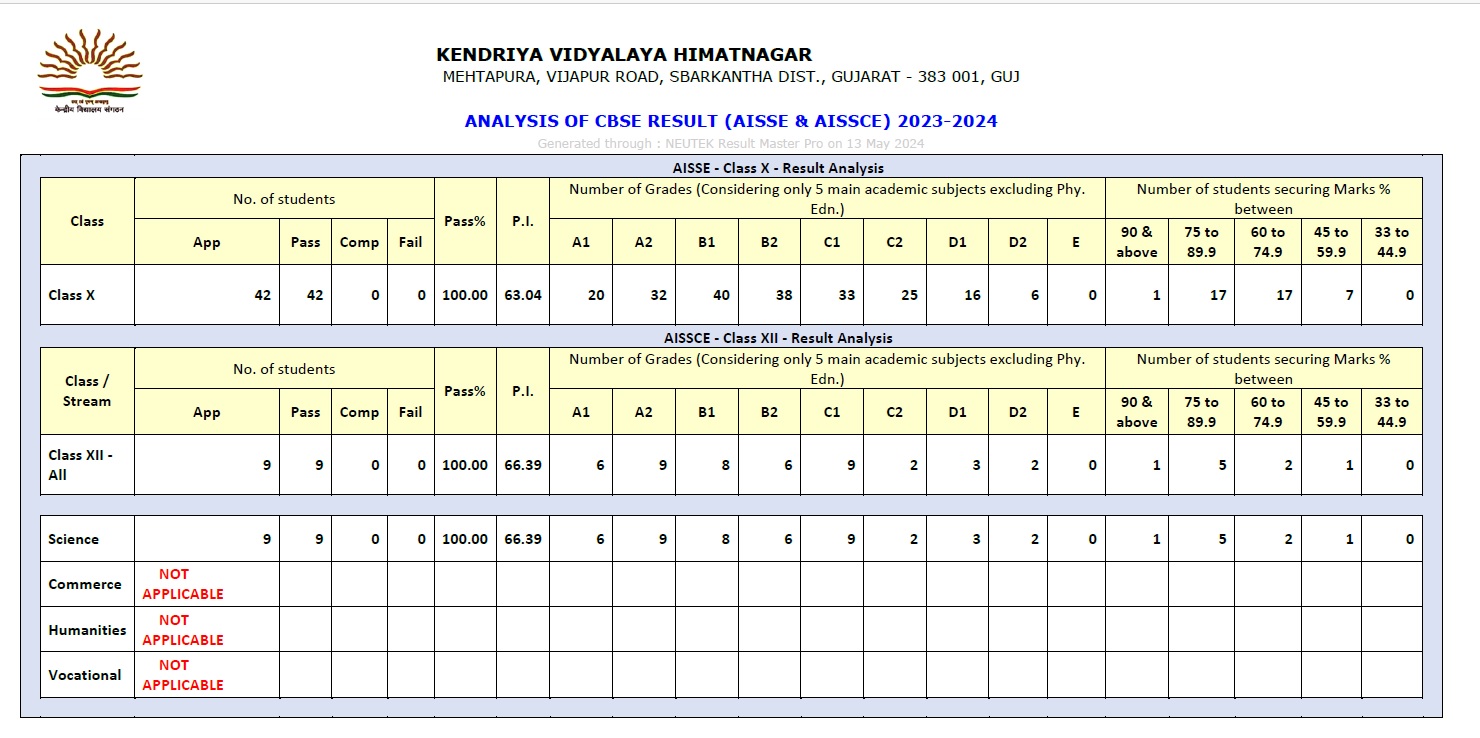Click '90 & above' header in Class X table

pyautogui.click(x=1137, y=242)
